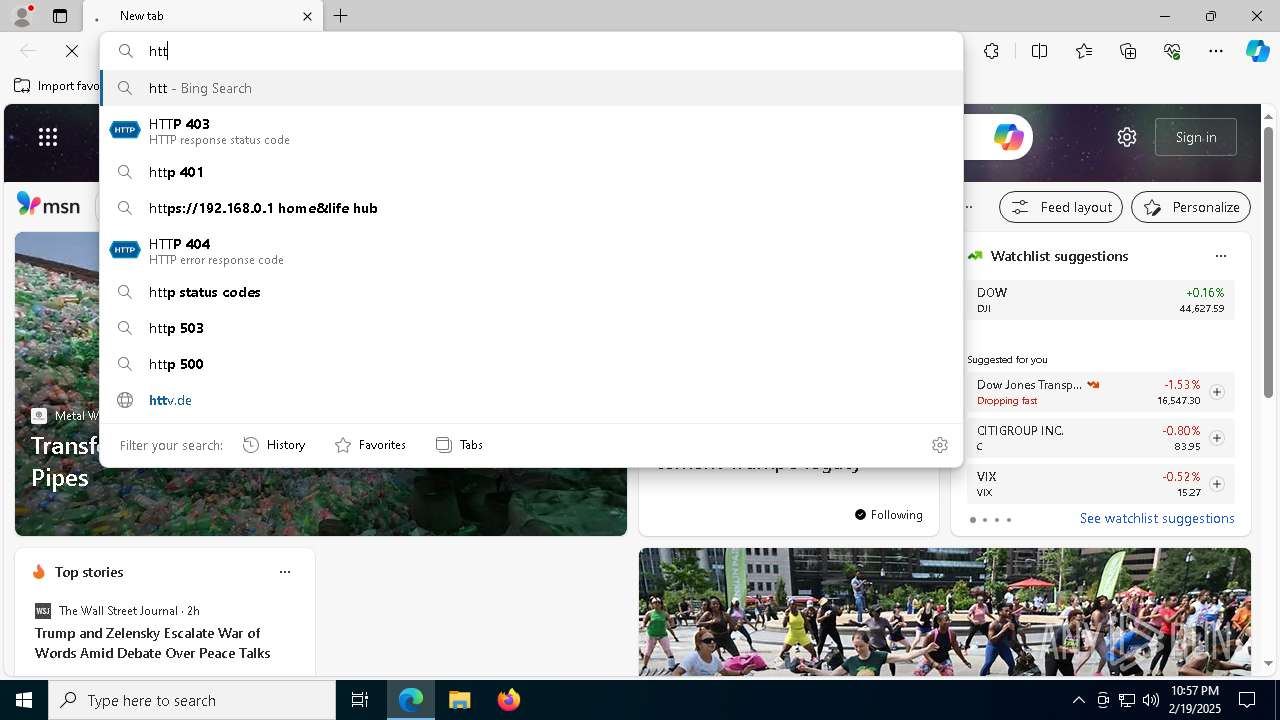The width and height of the screenshot is (1280, 720).
Task: Select the HTTP 404 suggestion
Action: (x=531, y=251)
